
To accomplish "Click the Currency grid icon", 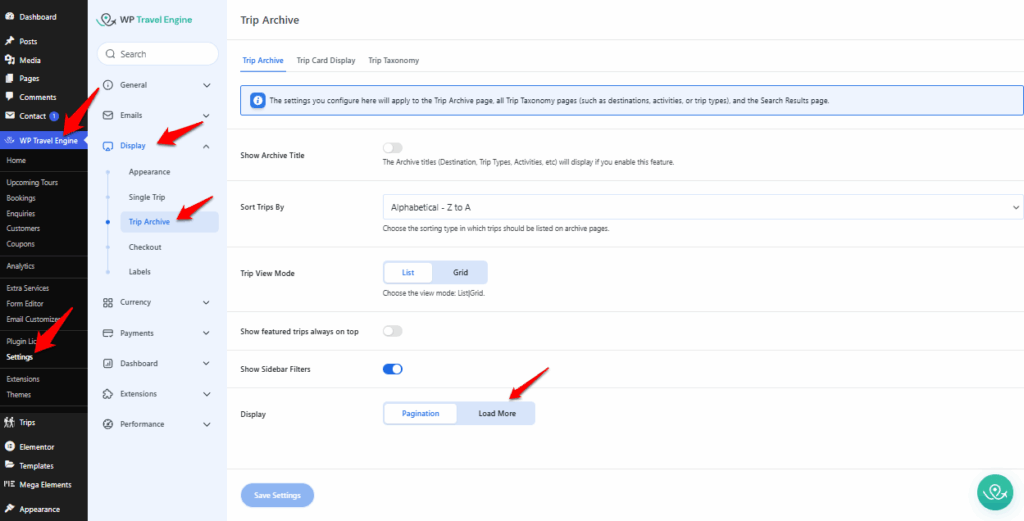I will [x=108, y=302].
